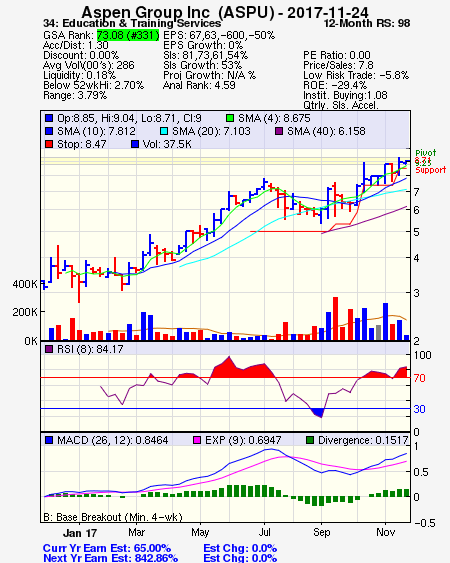This screenshot has height=563, width=450.
Task: Click the 'Low Risk Trade: -5.8%' text
Action: [x=356, y=75]
